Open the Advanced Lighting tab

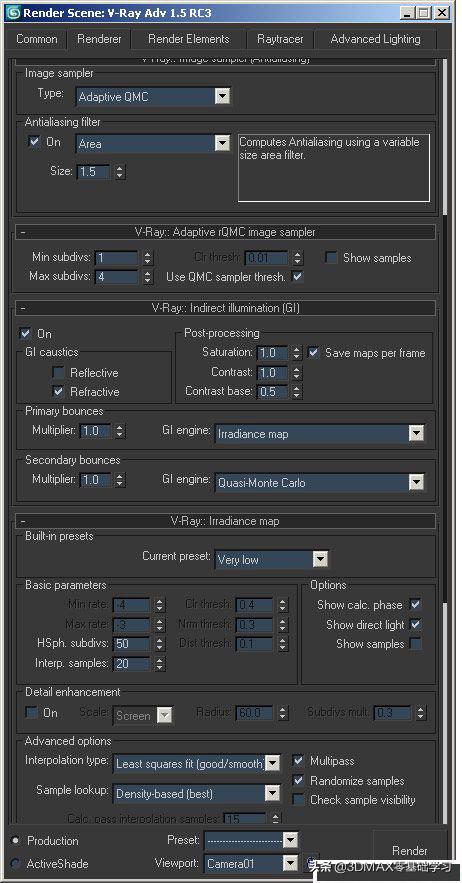(x=375, y=39)
